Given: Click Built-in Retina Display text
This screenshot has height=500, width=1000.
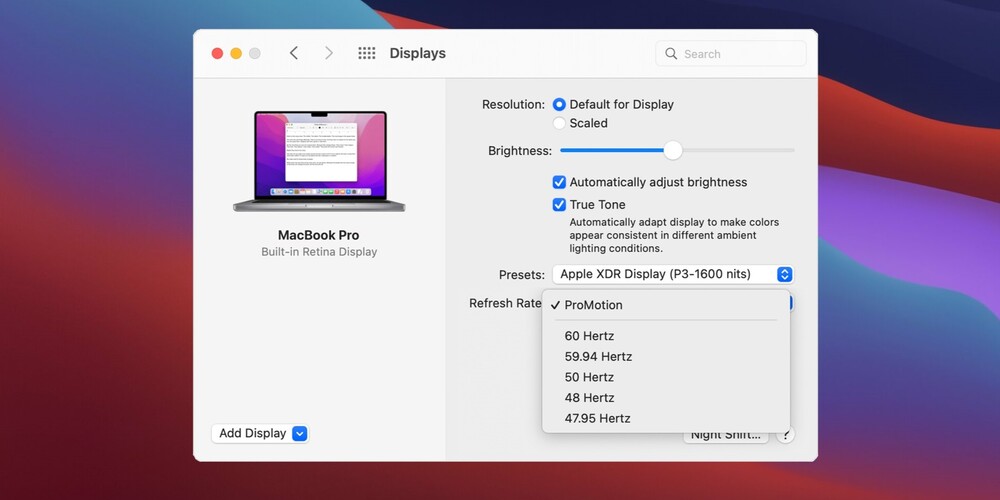Looking at the screenshot, I should [x=319, y=252].
